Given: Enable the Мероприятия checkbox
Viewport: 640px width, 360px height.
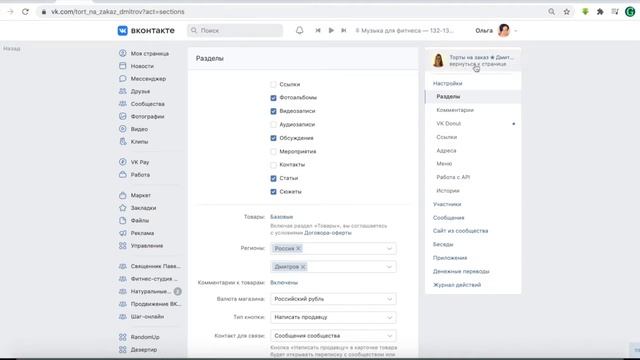Looking at the screenshot, I should (x=273, y=152).
